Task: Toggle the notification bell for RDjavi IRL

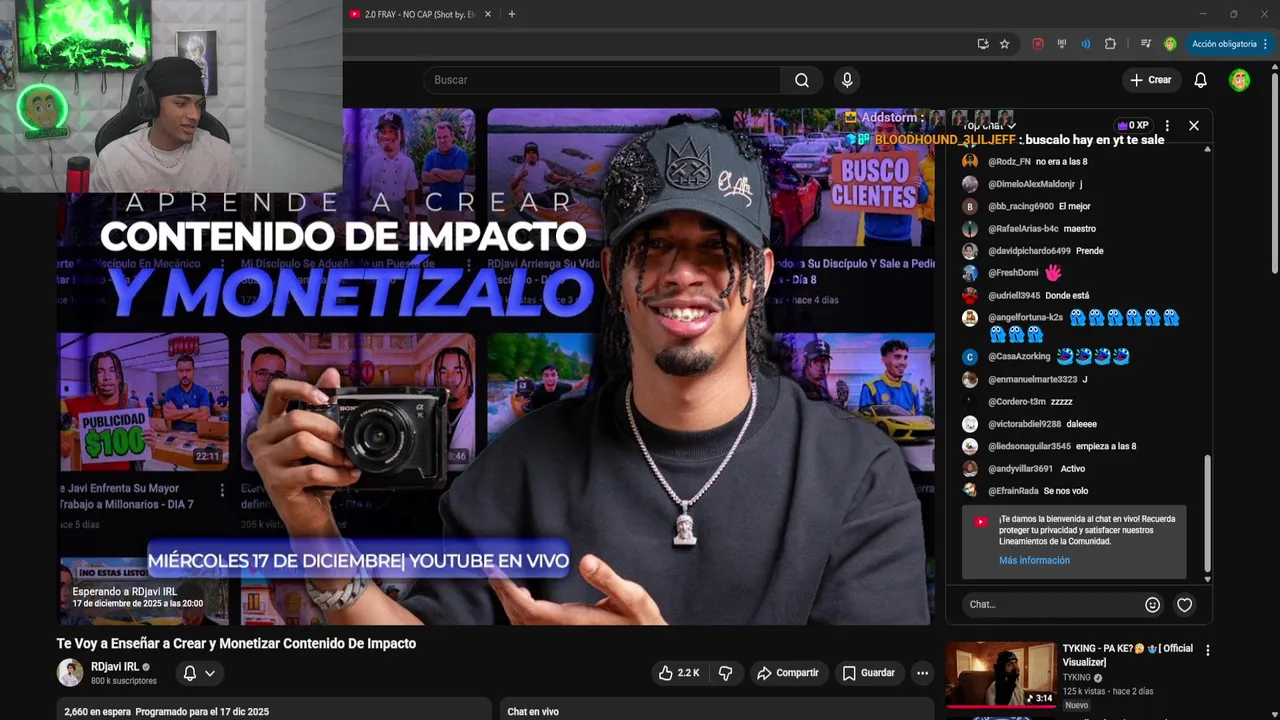Action: point(199,673)
